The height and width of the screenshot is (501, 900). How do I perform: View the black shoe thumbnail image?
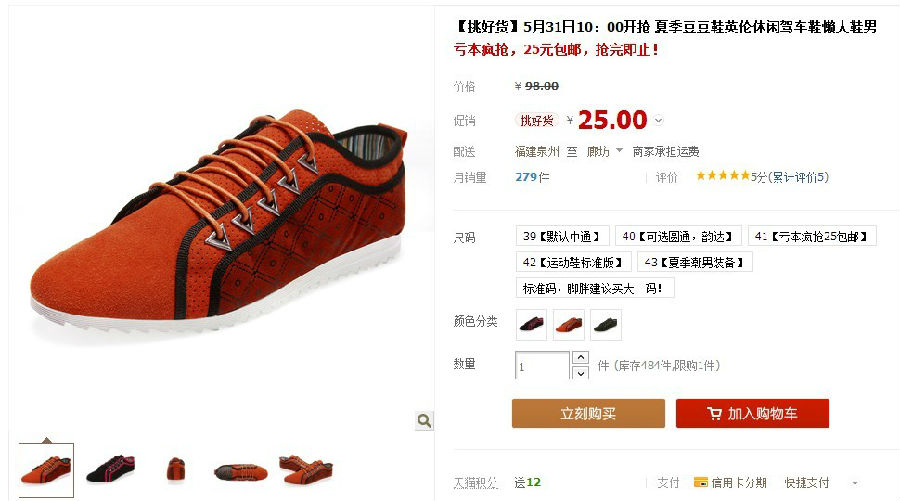click(x=111, y=469)
